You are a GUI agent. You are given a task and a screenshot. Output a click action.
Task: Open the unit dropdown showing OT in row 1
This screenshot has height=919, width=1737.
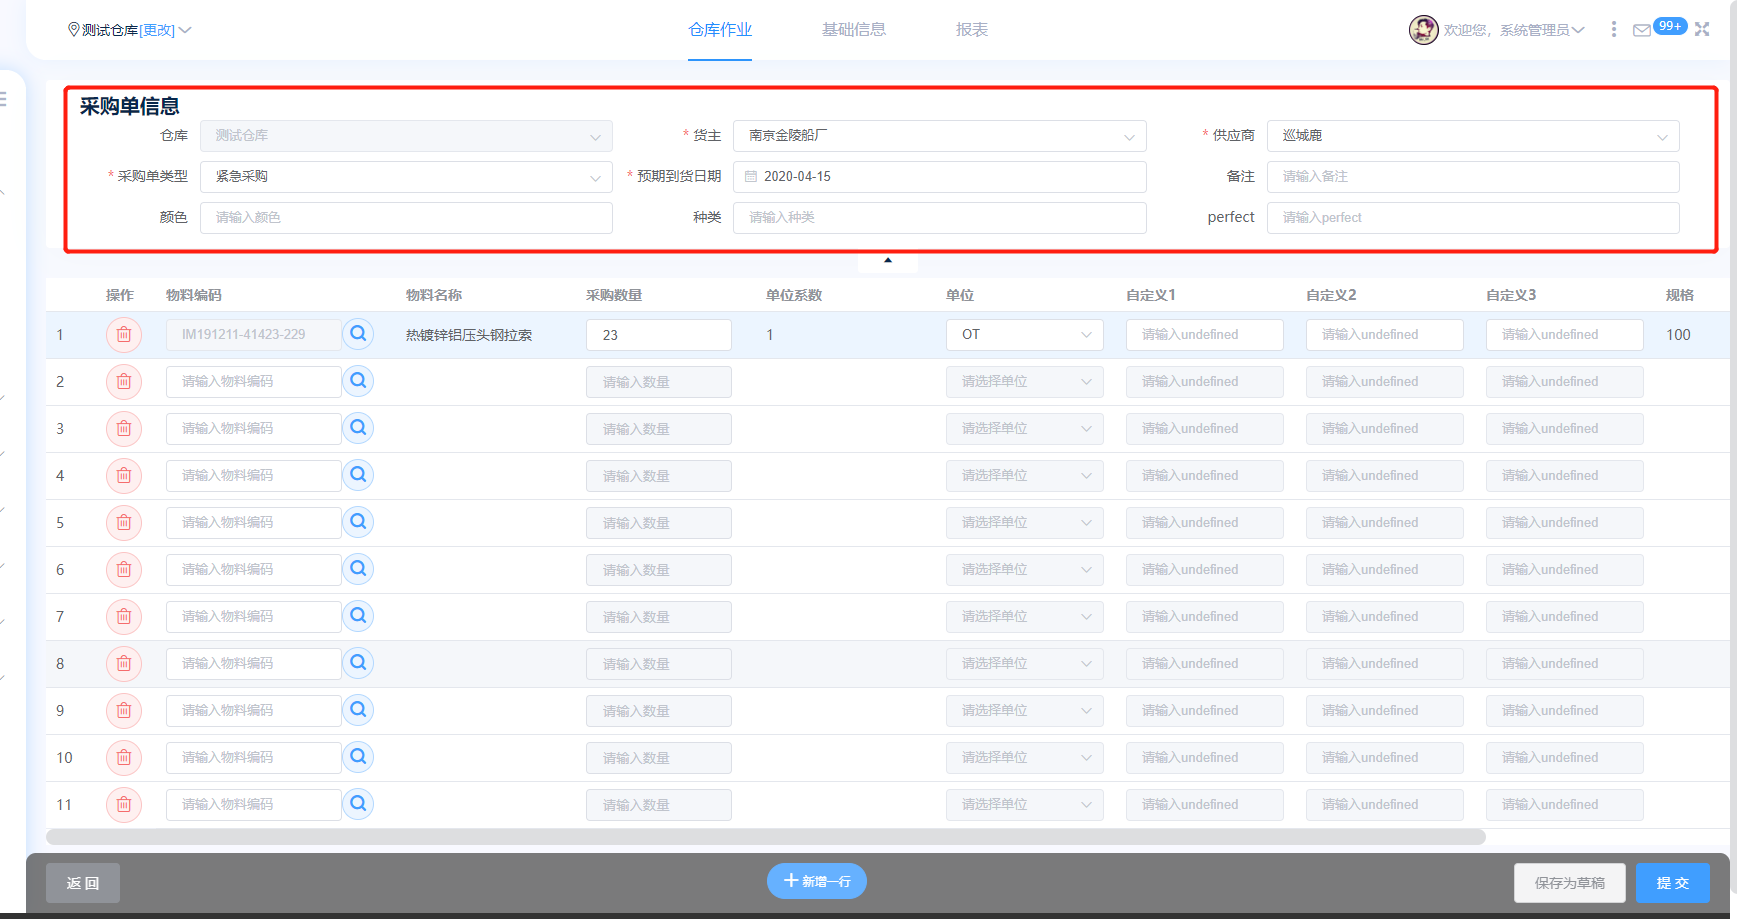coord(1024,335)
